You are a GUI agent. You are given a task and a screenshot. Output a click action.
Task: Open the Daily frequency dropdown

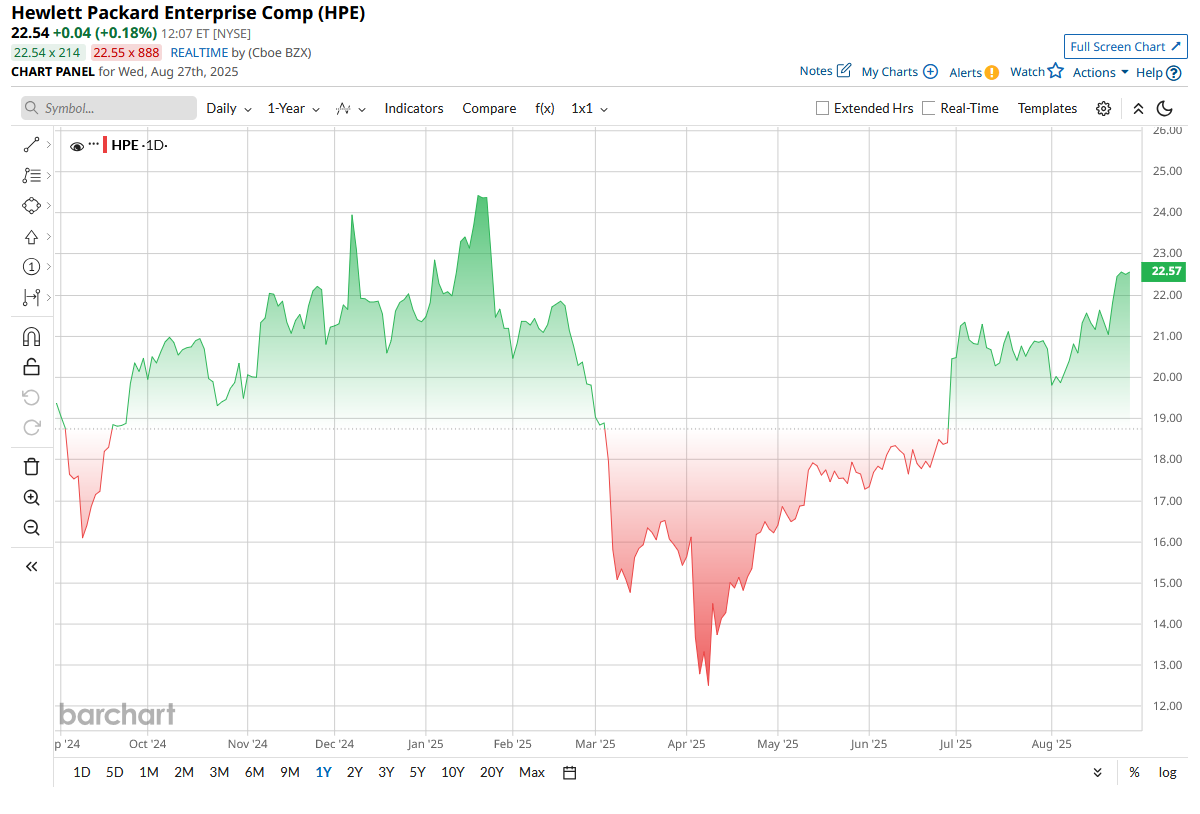(x=229, y=108)
